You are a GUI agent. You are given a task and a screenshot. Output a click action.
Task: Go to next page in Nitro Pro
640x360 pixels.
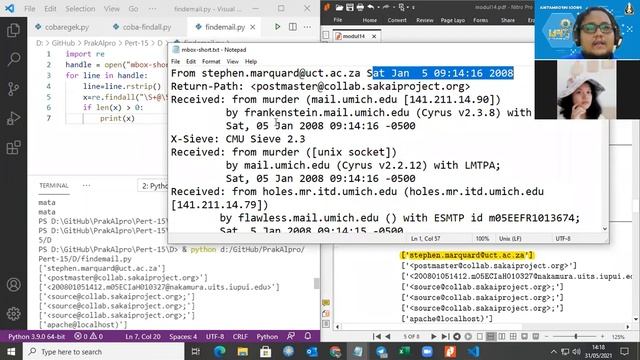434,336
